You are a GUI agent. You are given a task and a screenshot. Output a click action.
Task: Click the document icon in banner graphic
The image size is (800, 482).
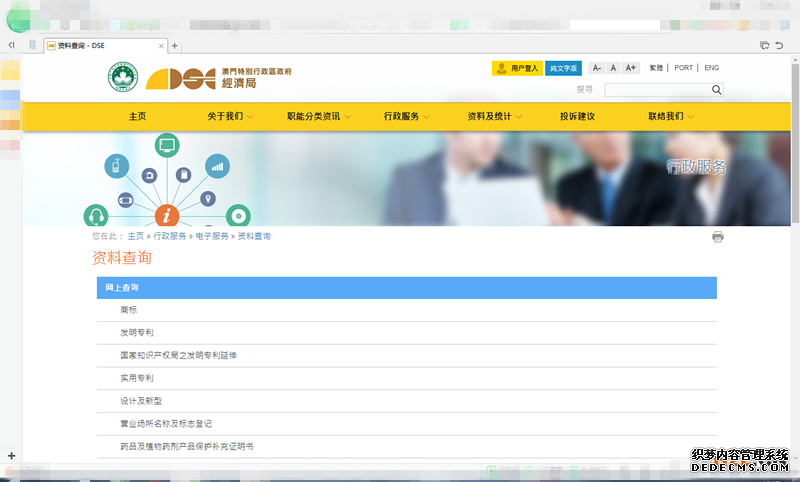point(184,175)
